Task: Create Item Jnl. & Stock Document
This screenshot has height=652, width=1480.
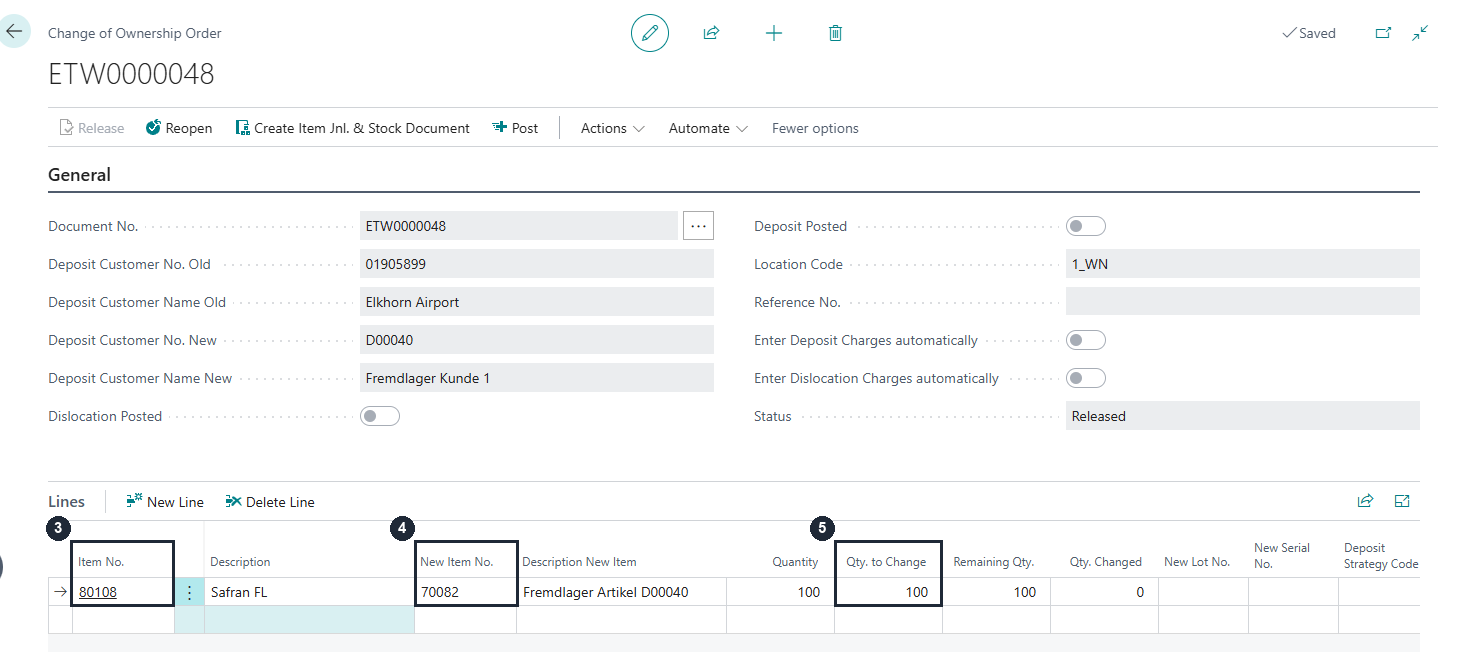Action: click(x=353, y=128)
